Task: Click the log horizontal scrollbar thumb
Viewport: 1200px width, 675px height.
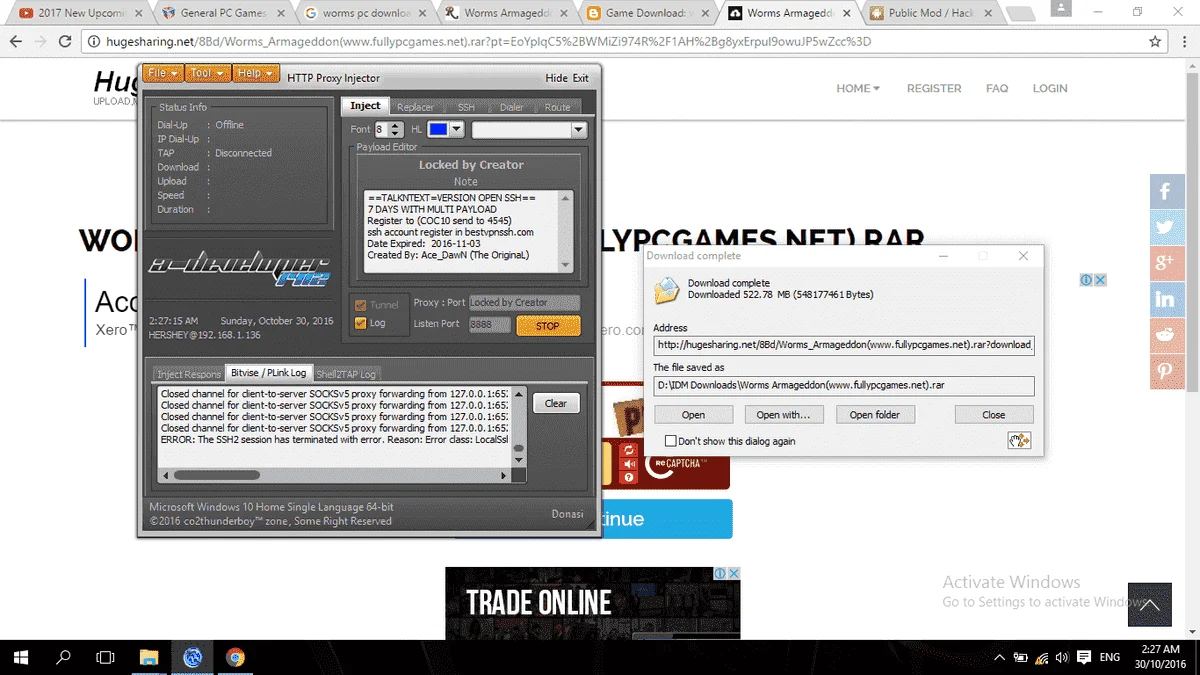Action: [x=216, y=475]
